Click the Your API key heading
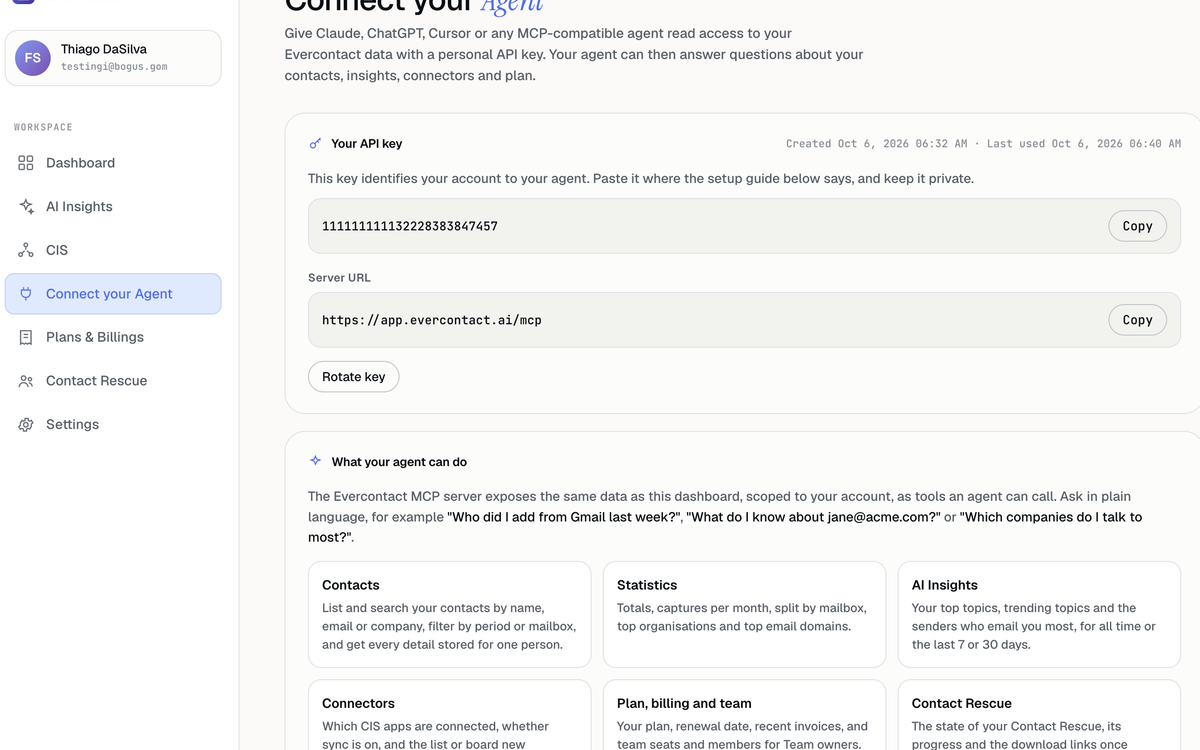This screenshot has width=1200, height=750. pyautogui.click(x=367, y=144)
